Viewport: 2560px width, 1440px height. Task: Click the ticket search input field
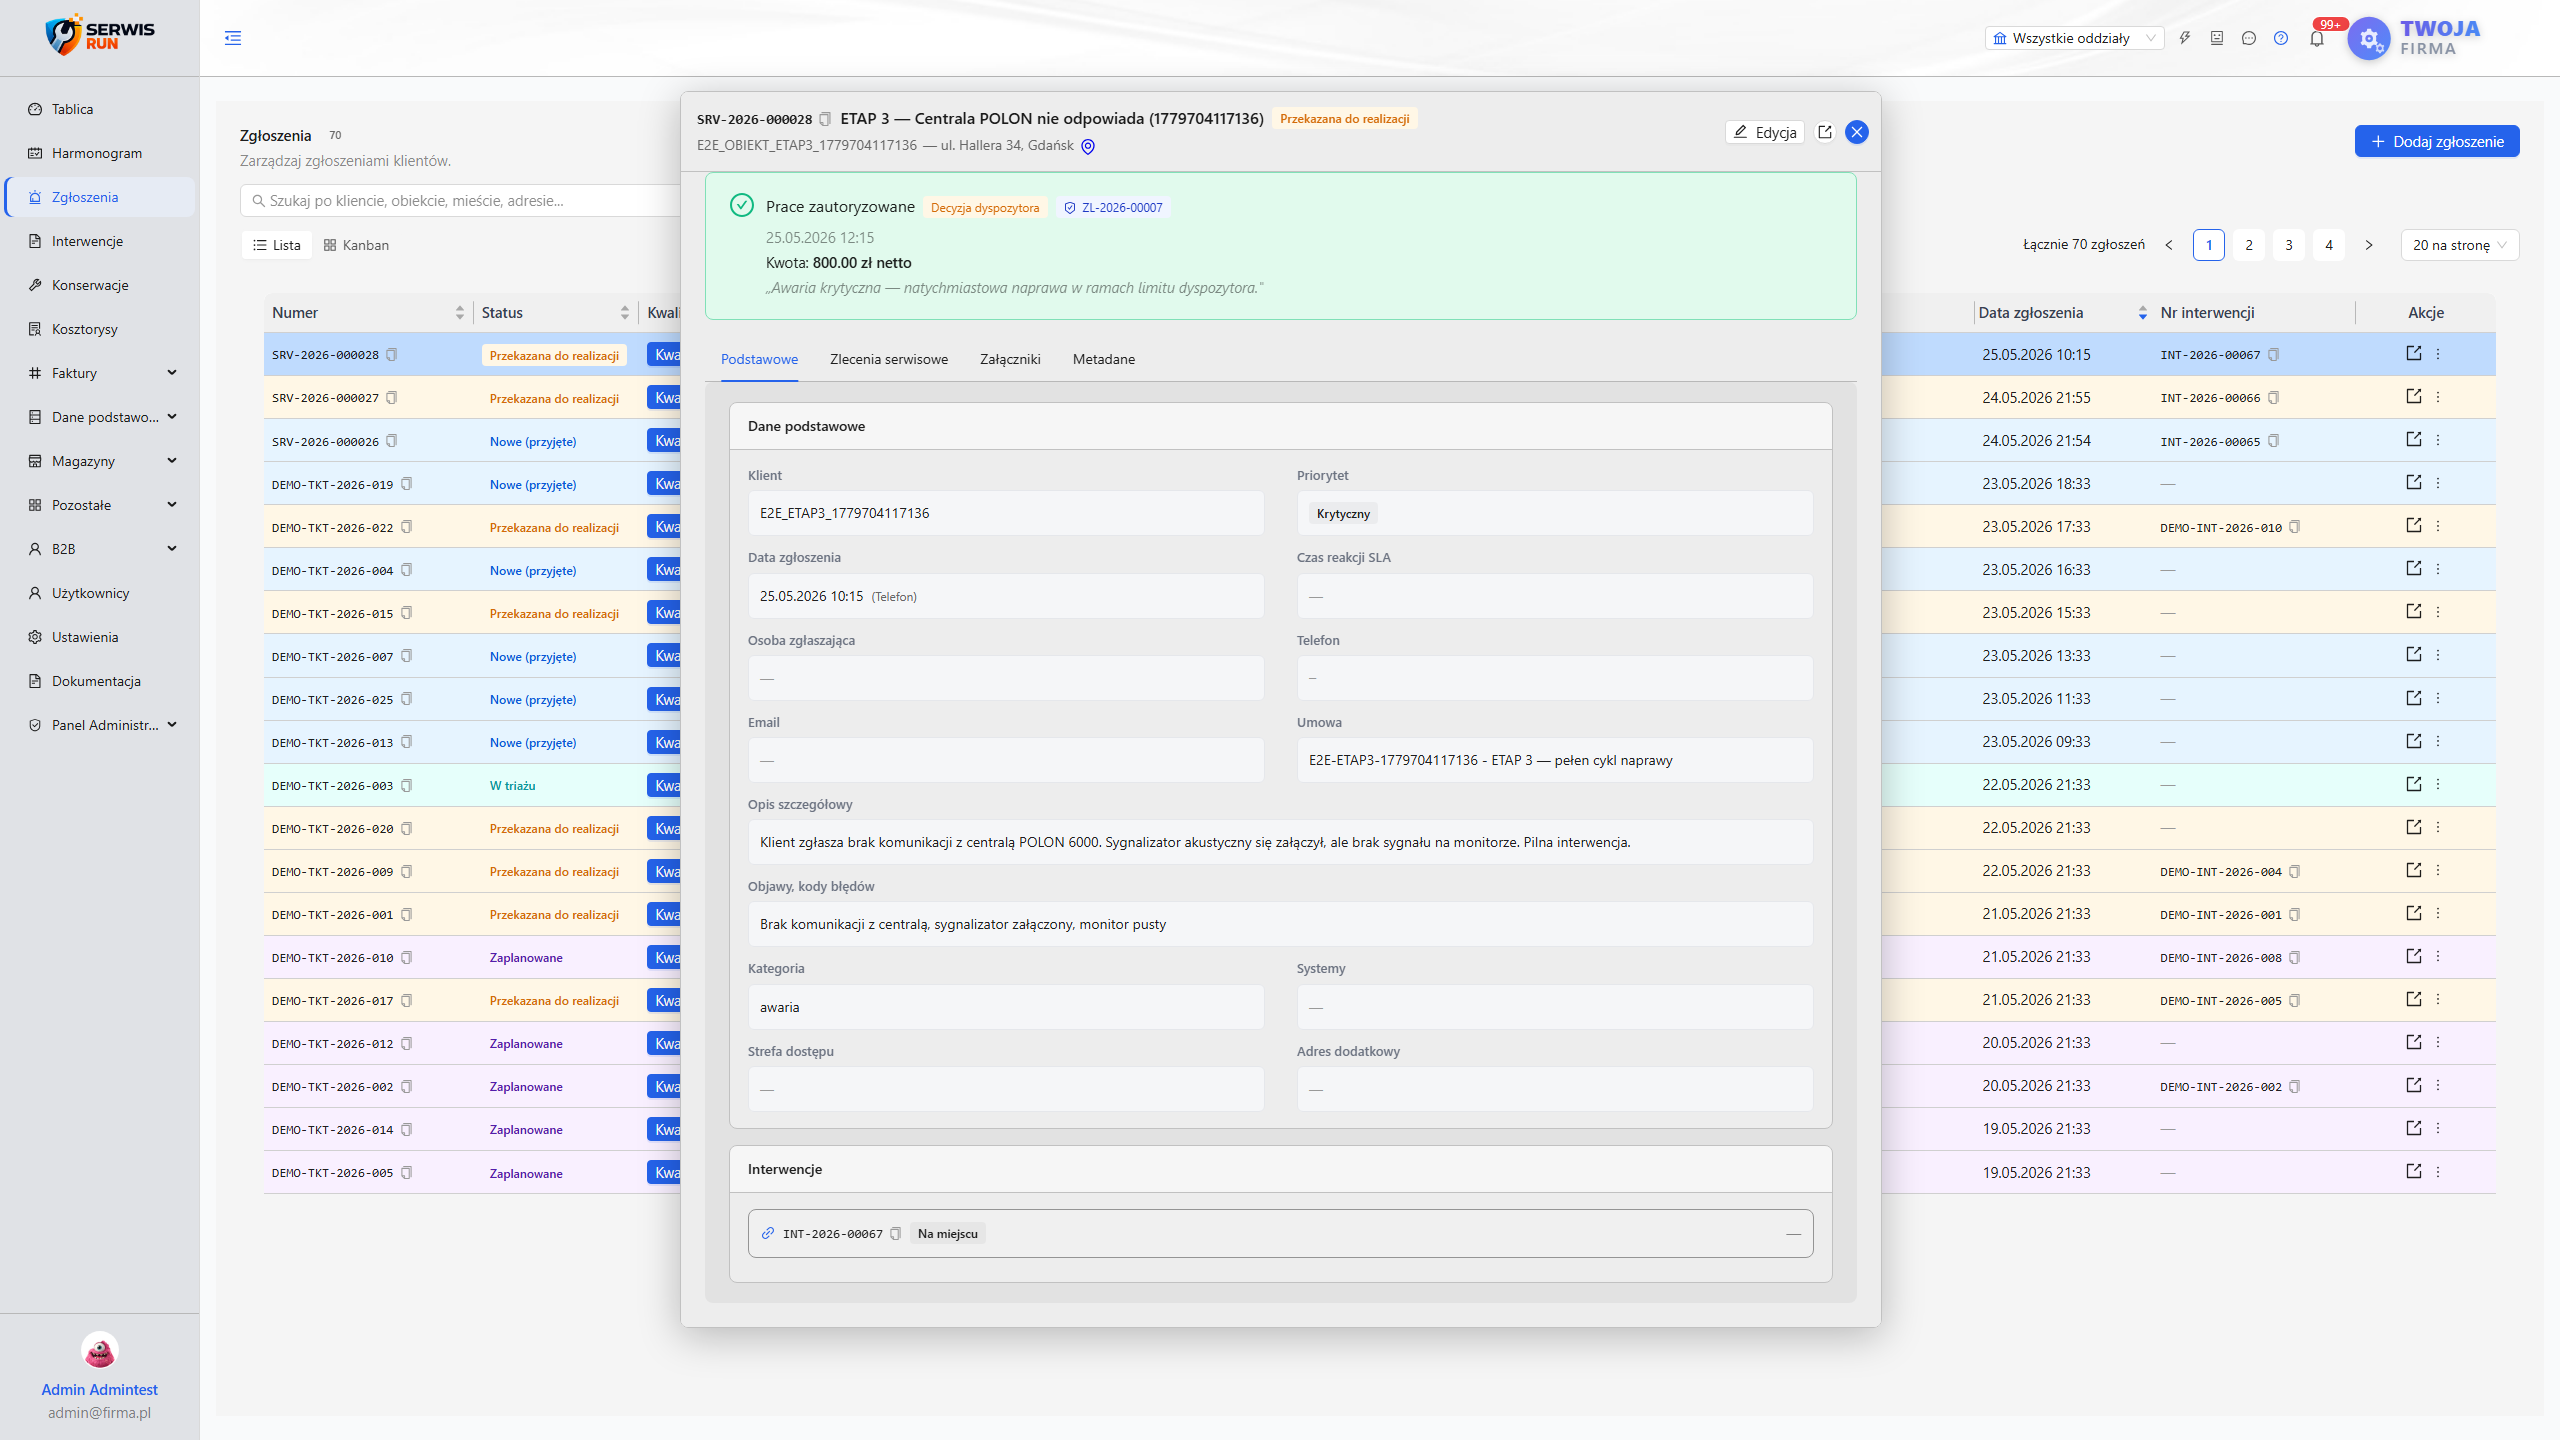[460, 201]
